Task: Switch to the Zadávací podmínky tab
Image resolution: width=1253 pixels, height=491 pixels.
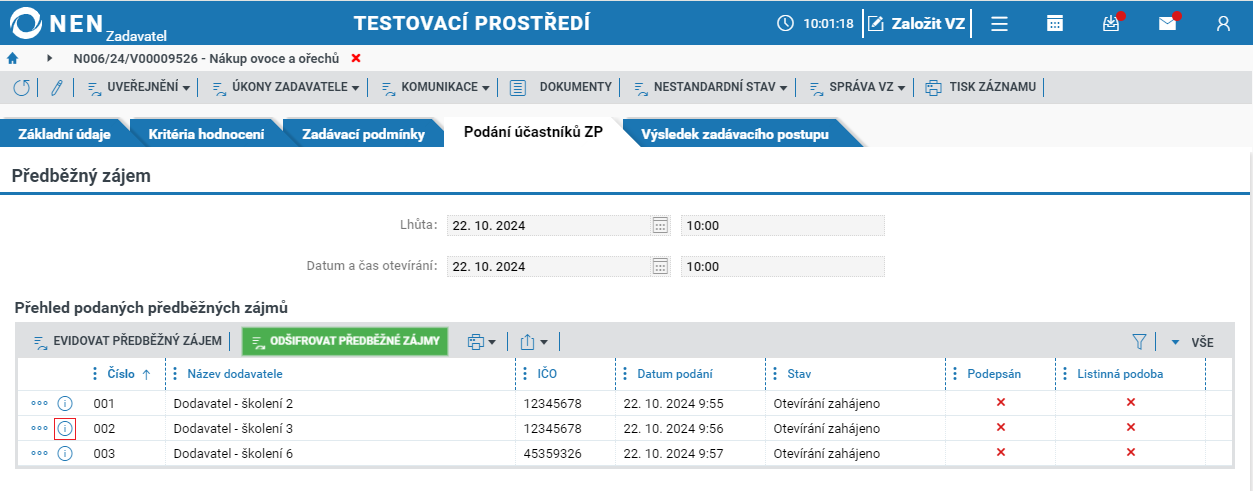Action: [x=364, y=134]
